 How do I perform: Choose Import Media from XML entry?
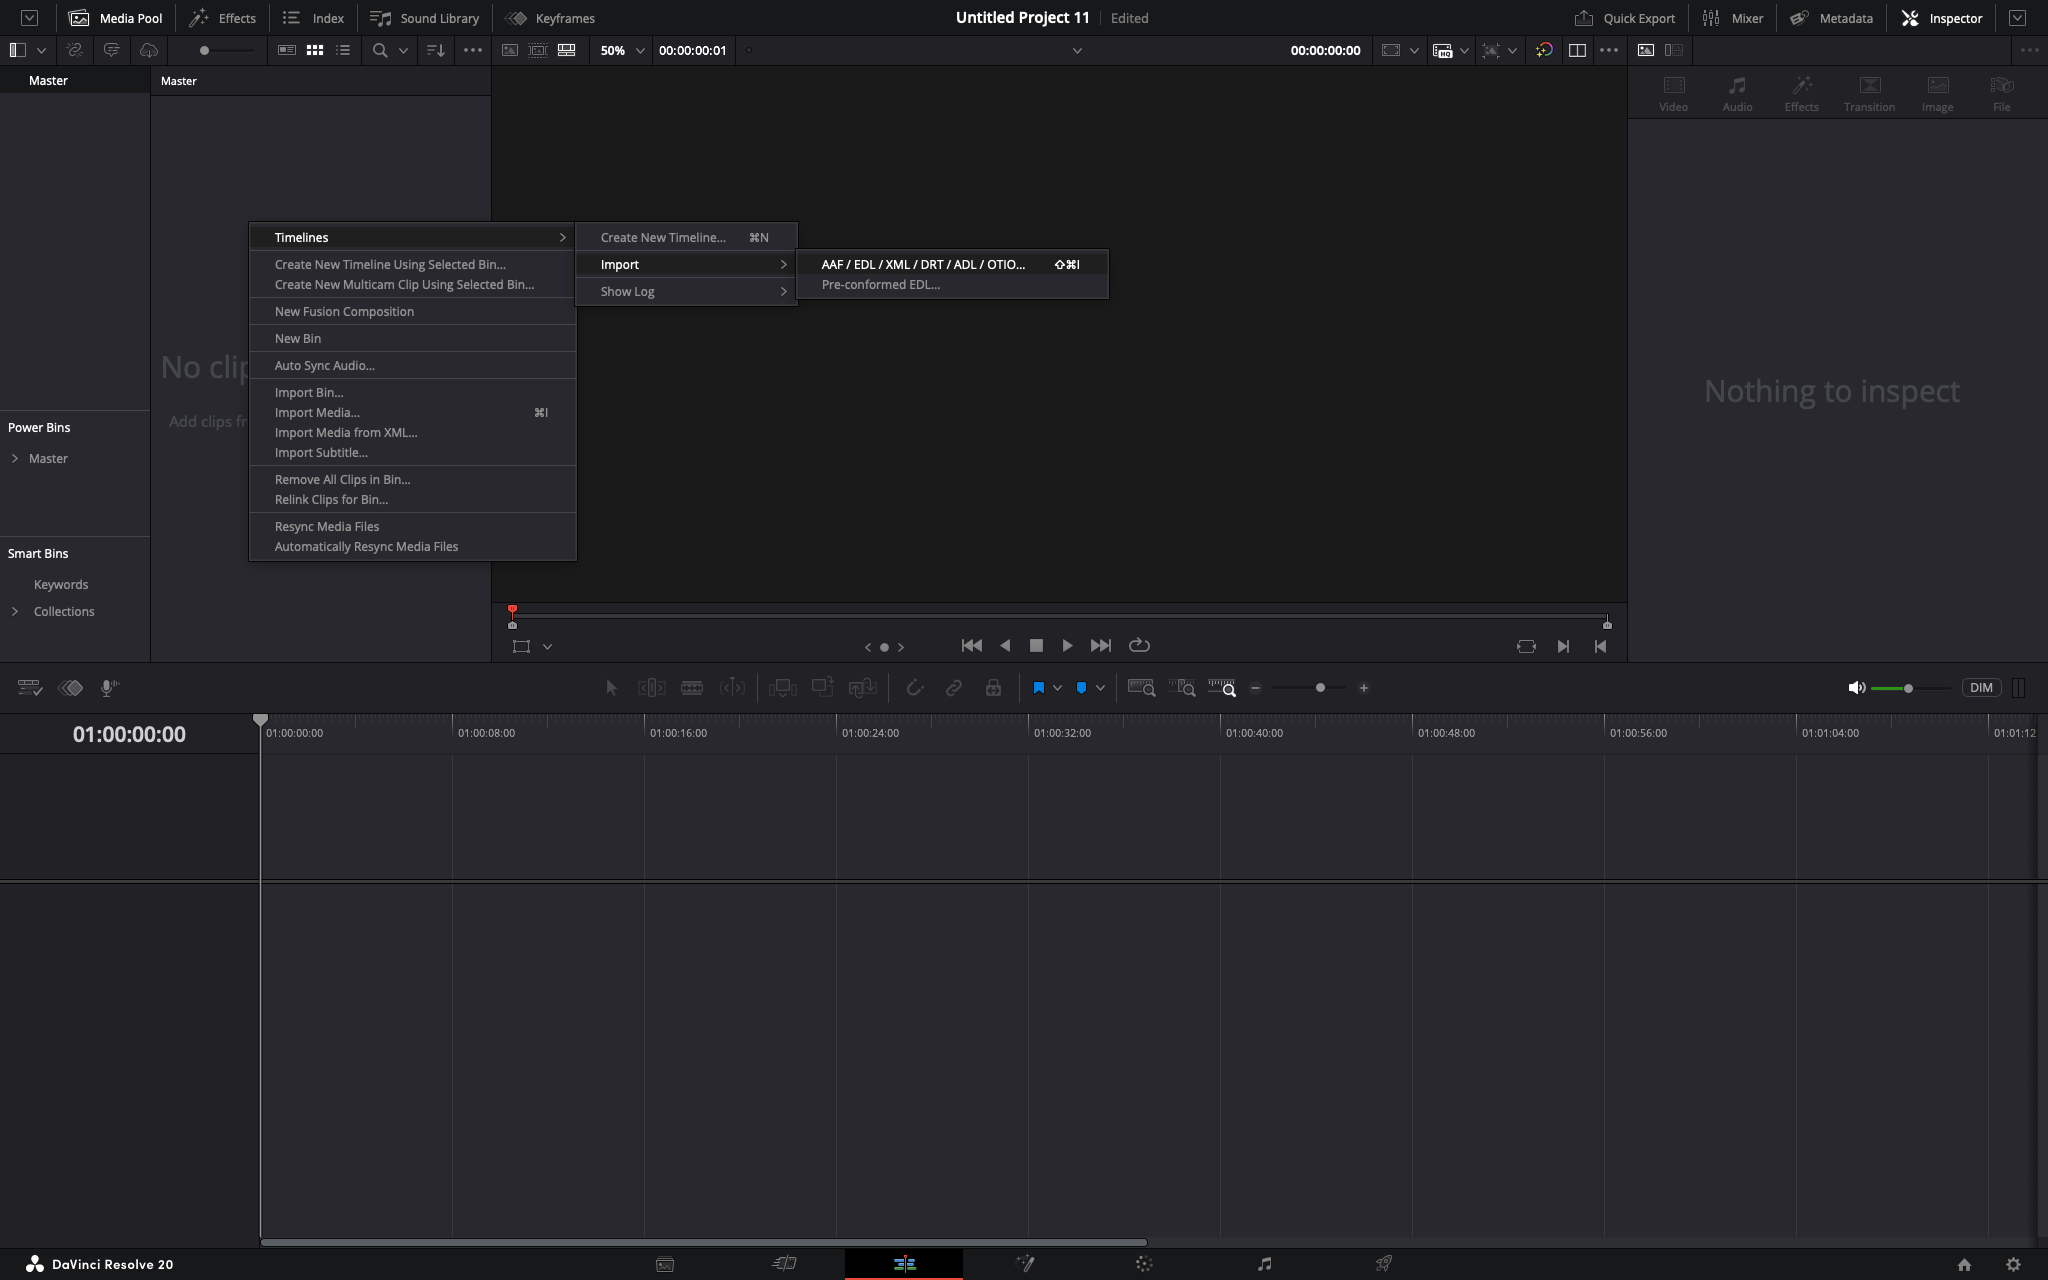pyautogui.click(x=412, y=433)
